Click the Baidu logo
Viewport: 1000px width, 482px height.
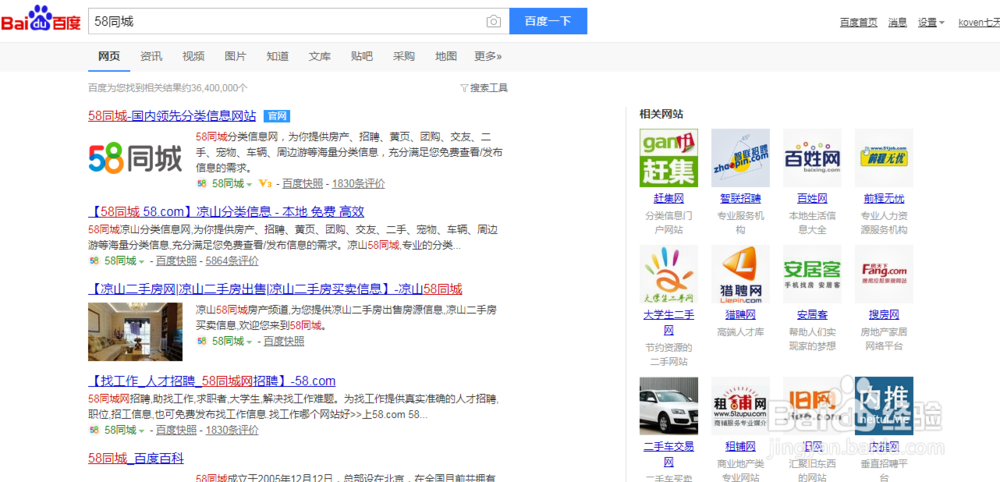41,19
